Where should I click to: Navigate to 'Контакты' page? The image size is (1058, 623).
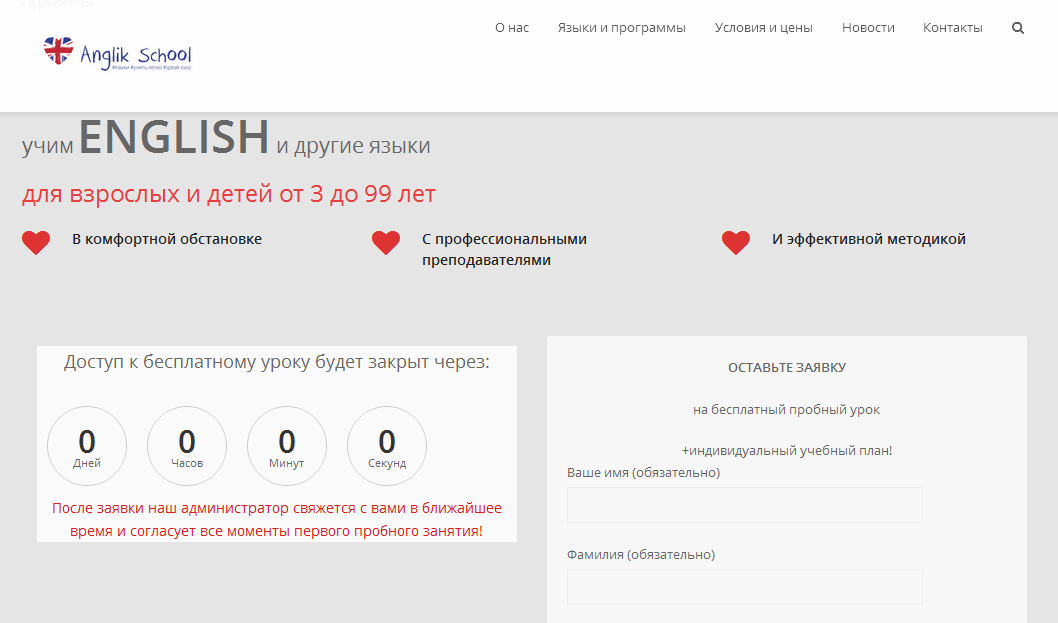click(x=952, y=28)
